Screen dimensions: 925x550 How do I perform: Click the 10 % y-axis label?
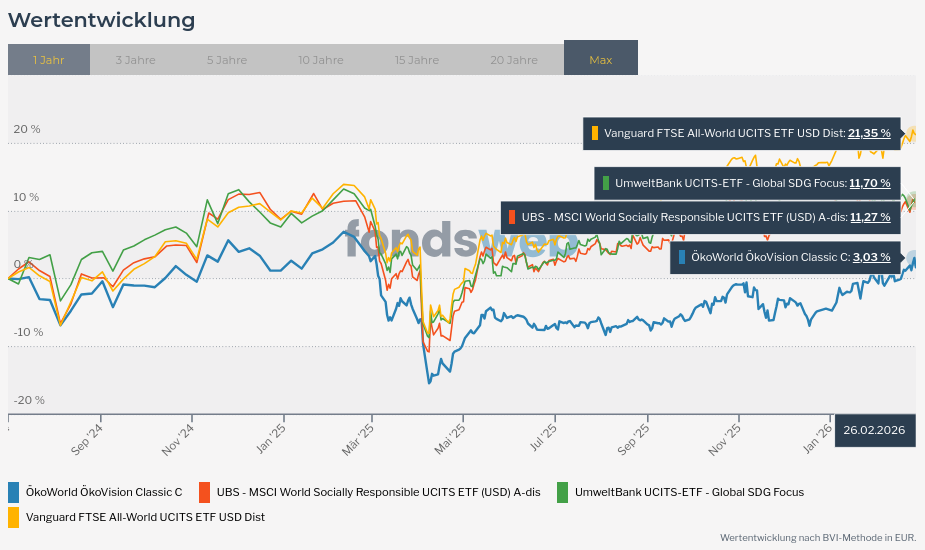coord(26,197)
